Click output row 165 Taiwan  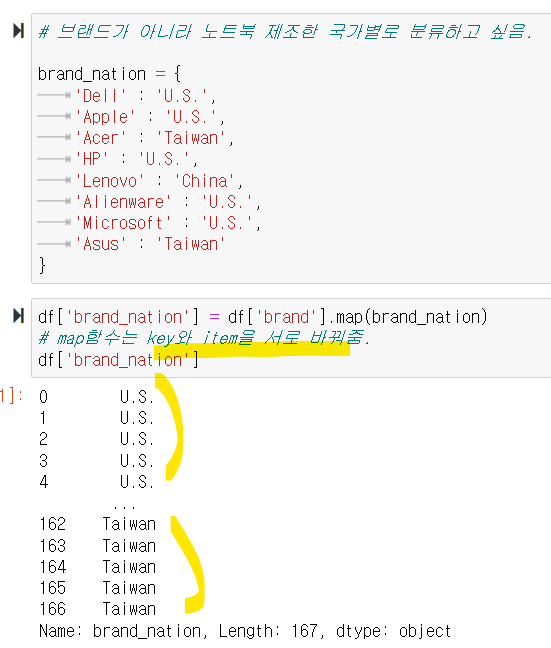98,588
